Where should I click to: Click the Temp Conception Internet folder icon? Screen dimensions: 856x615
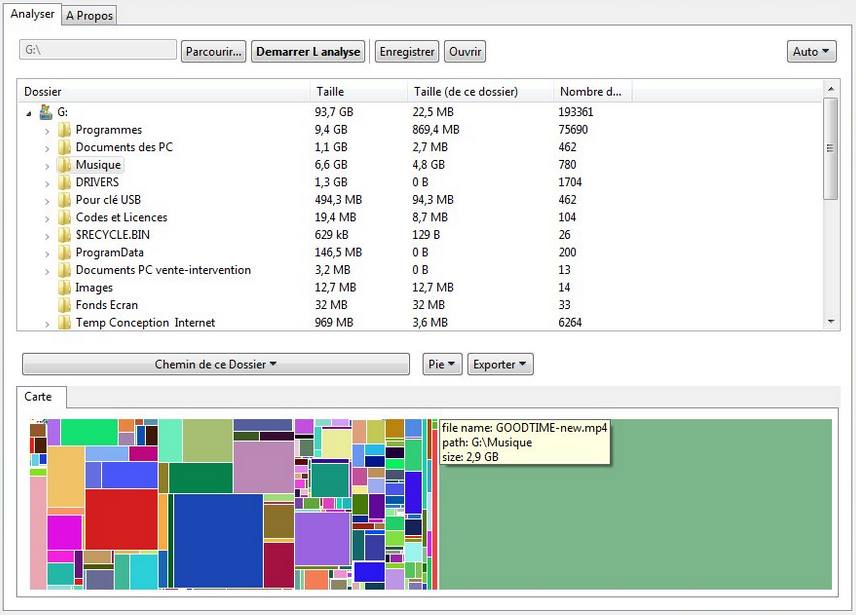click(64, 323)
